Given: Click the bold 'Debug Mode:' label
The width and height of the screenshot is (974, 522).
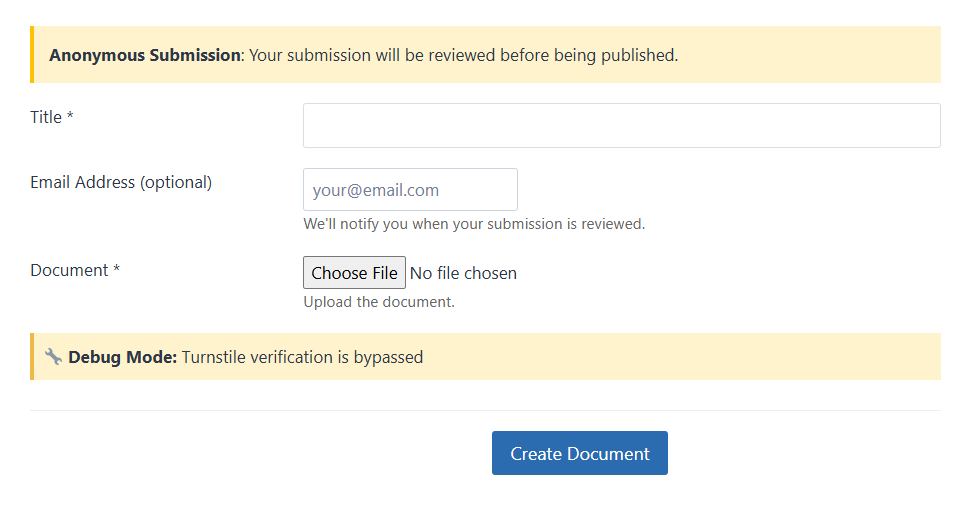Looking at the screenshot, I should pyautogui.click(x=122, y=357).
